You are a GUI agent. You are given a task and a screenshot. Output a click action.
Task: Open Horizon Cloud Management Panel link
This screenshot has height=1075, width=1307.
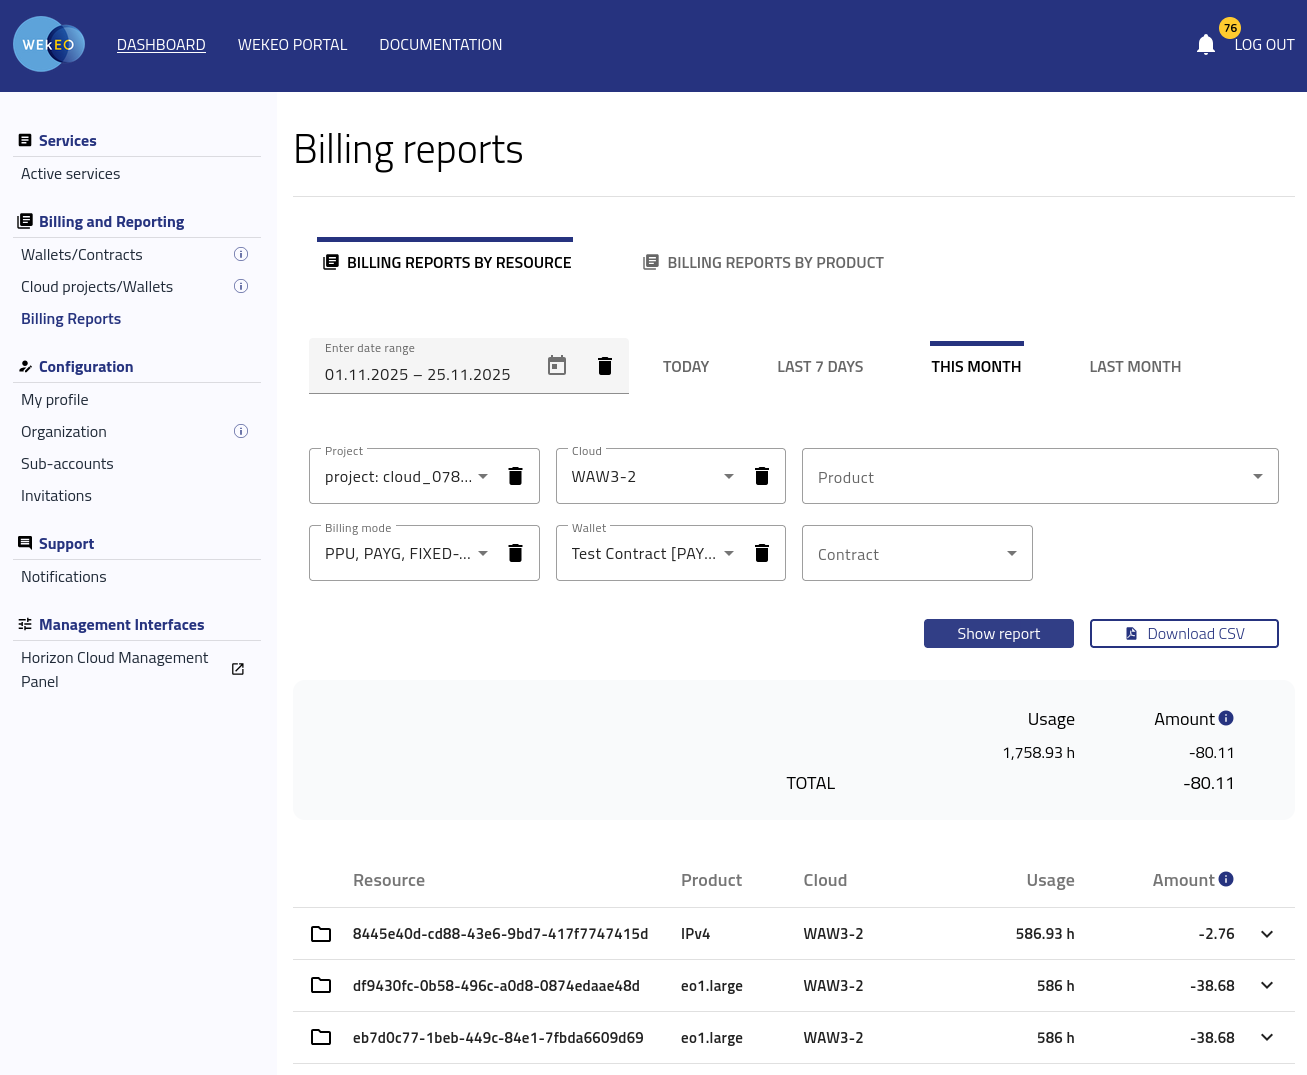click(x=115, y=669)
